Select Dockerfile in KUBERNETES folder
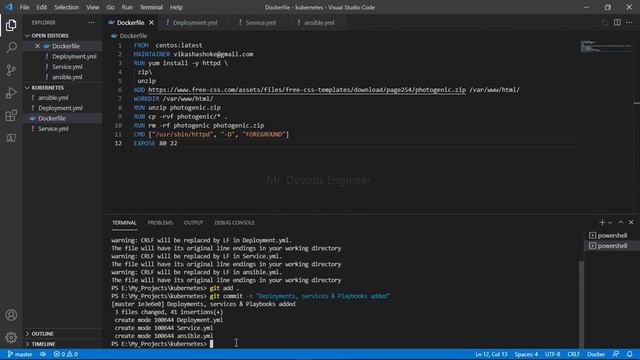The width and height of the screenshot is (640, 360). pos(62,118)
